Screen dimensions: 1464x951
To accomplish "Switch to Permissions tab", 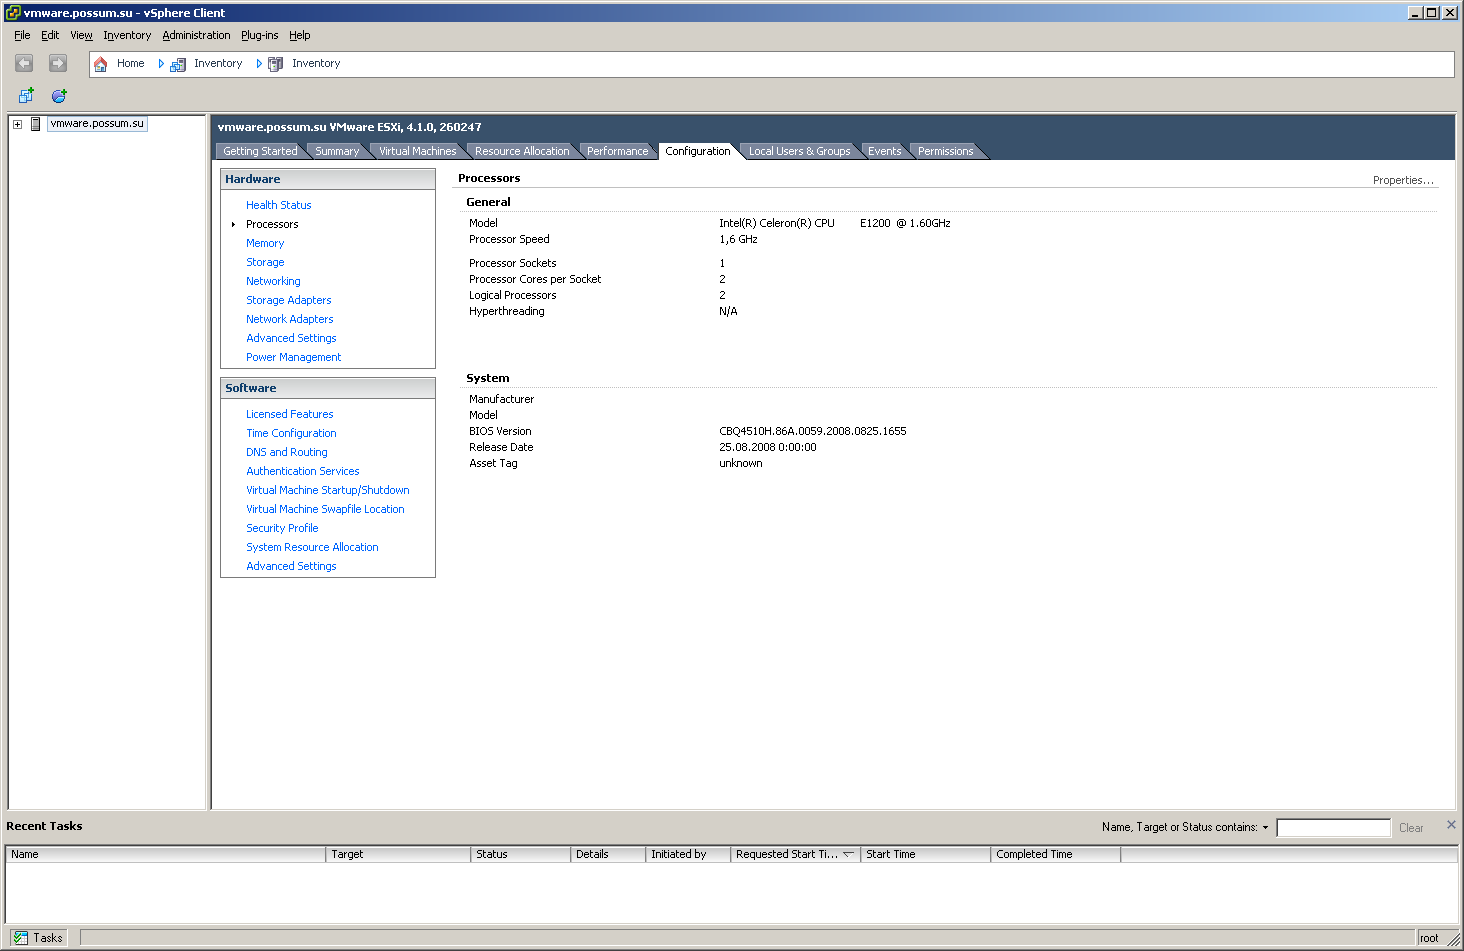I will 945,151.
